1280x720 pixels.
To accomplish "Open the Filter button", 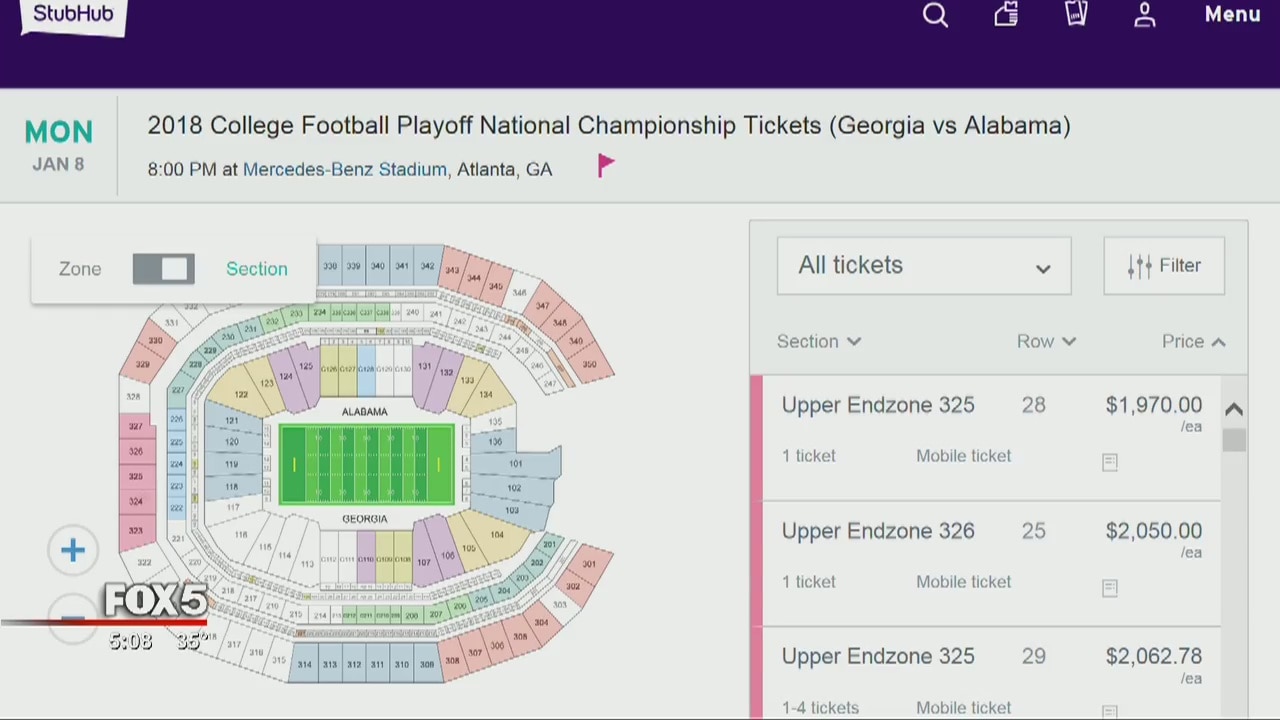I will coord(1164,266).
